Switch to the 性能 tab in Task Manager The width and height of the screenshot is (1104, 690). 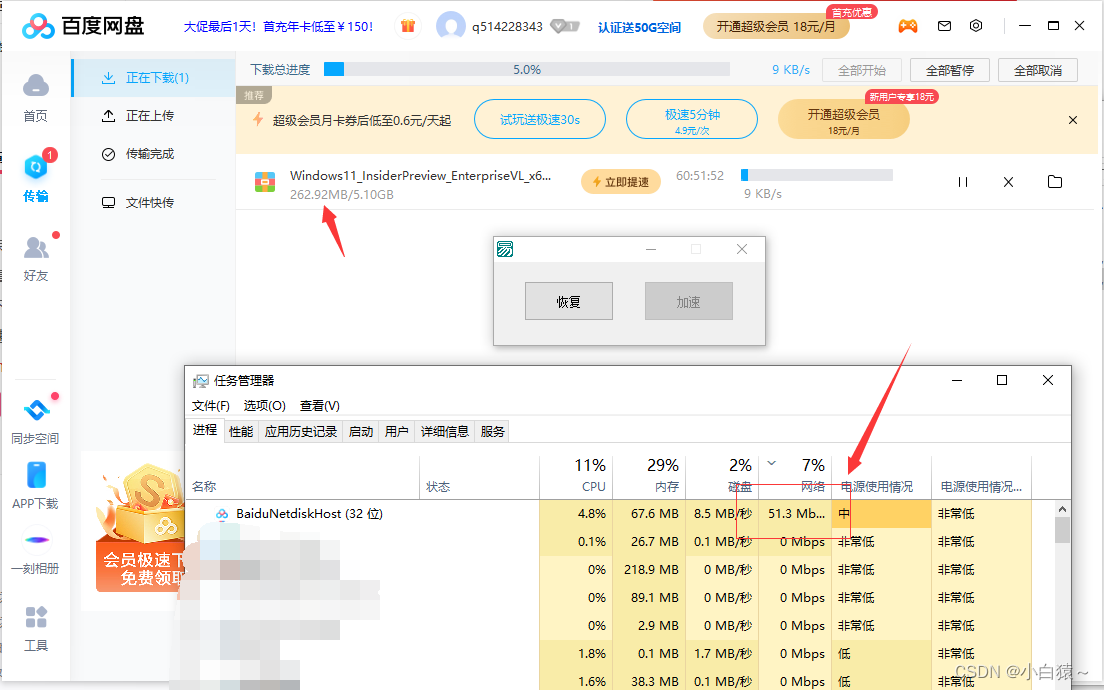pos(241,432)
